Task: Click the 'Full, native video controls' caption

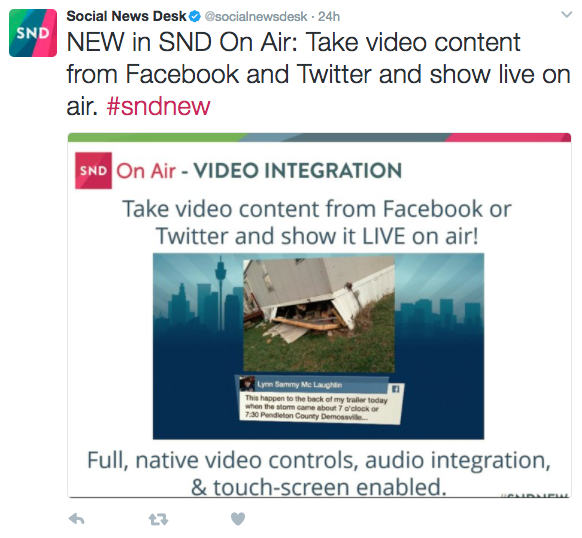Action: click(x=319, y=474)
